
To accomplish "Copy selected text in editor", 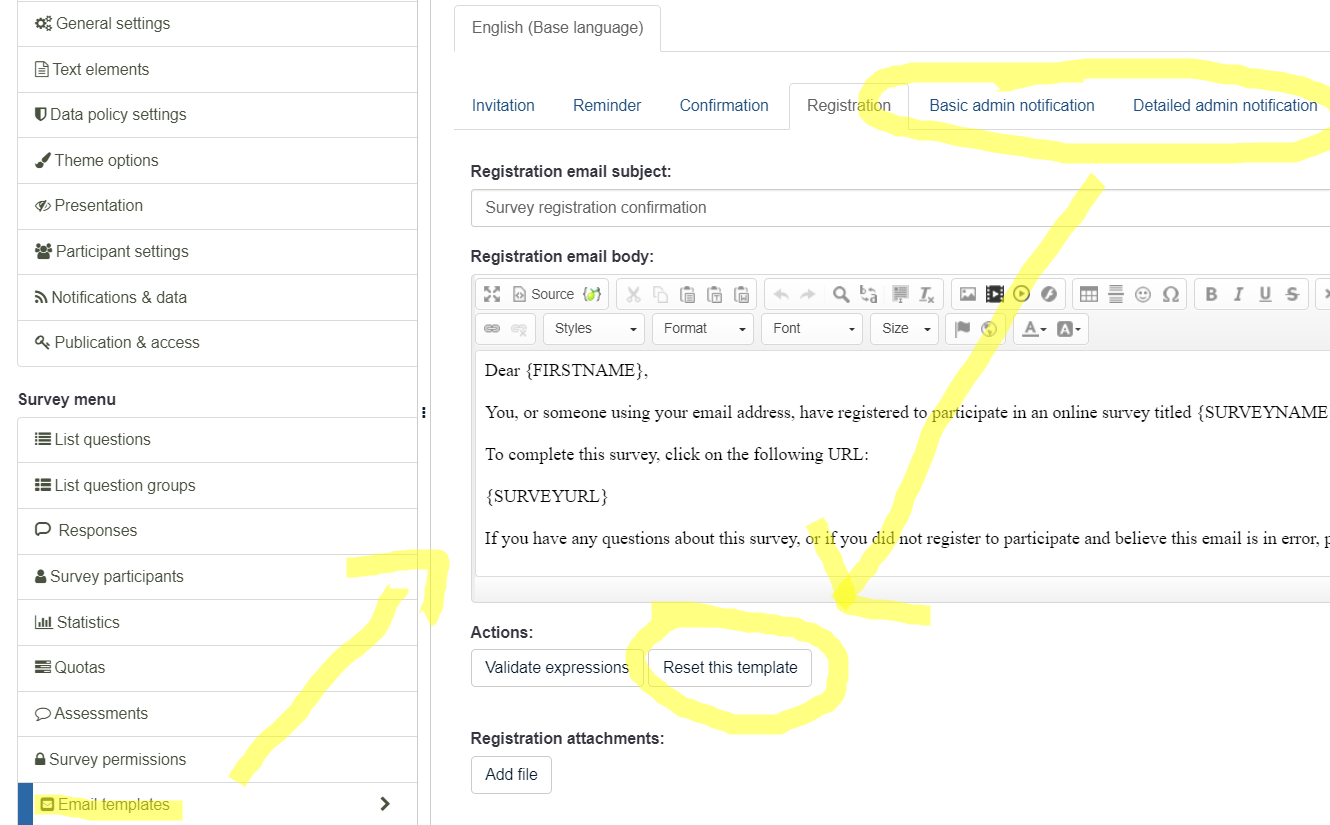I will 660,294.
